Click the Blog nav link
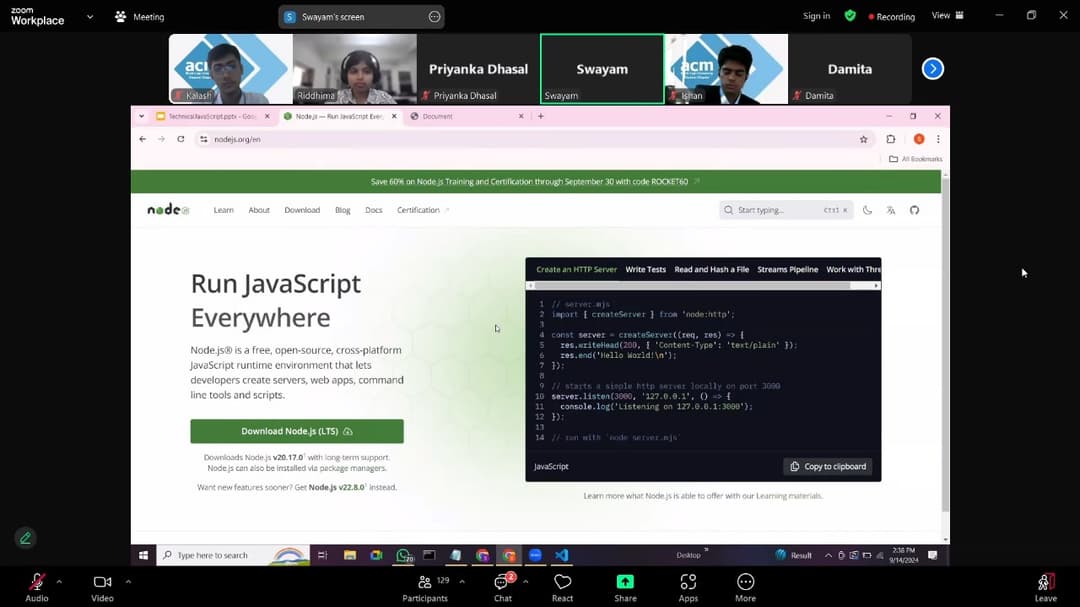This screenshot has height=607, width=1080. 342,210
